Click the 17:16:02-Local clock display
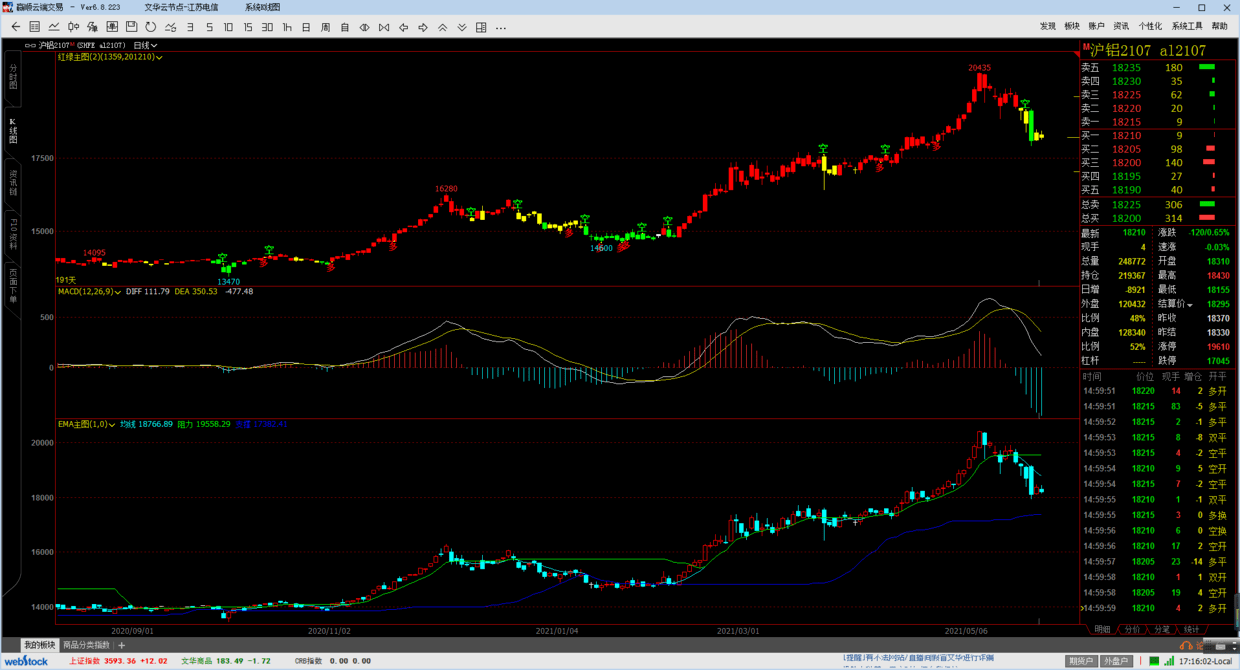Image resolution: width=1240 pixels, height=670 pixels. click(1205, 661)
